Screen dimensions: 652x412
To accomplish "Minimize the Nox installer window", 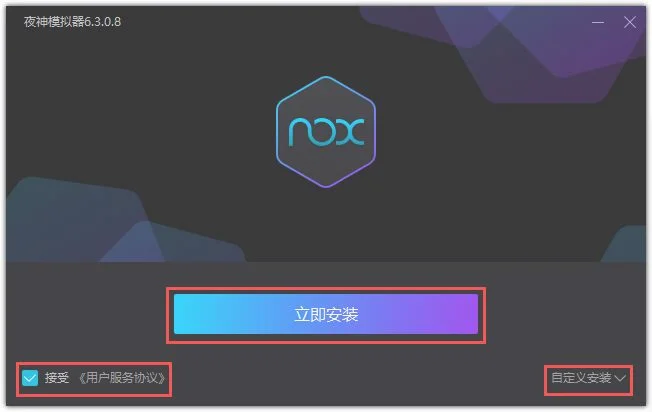I will point(598,22).
